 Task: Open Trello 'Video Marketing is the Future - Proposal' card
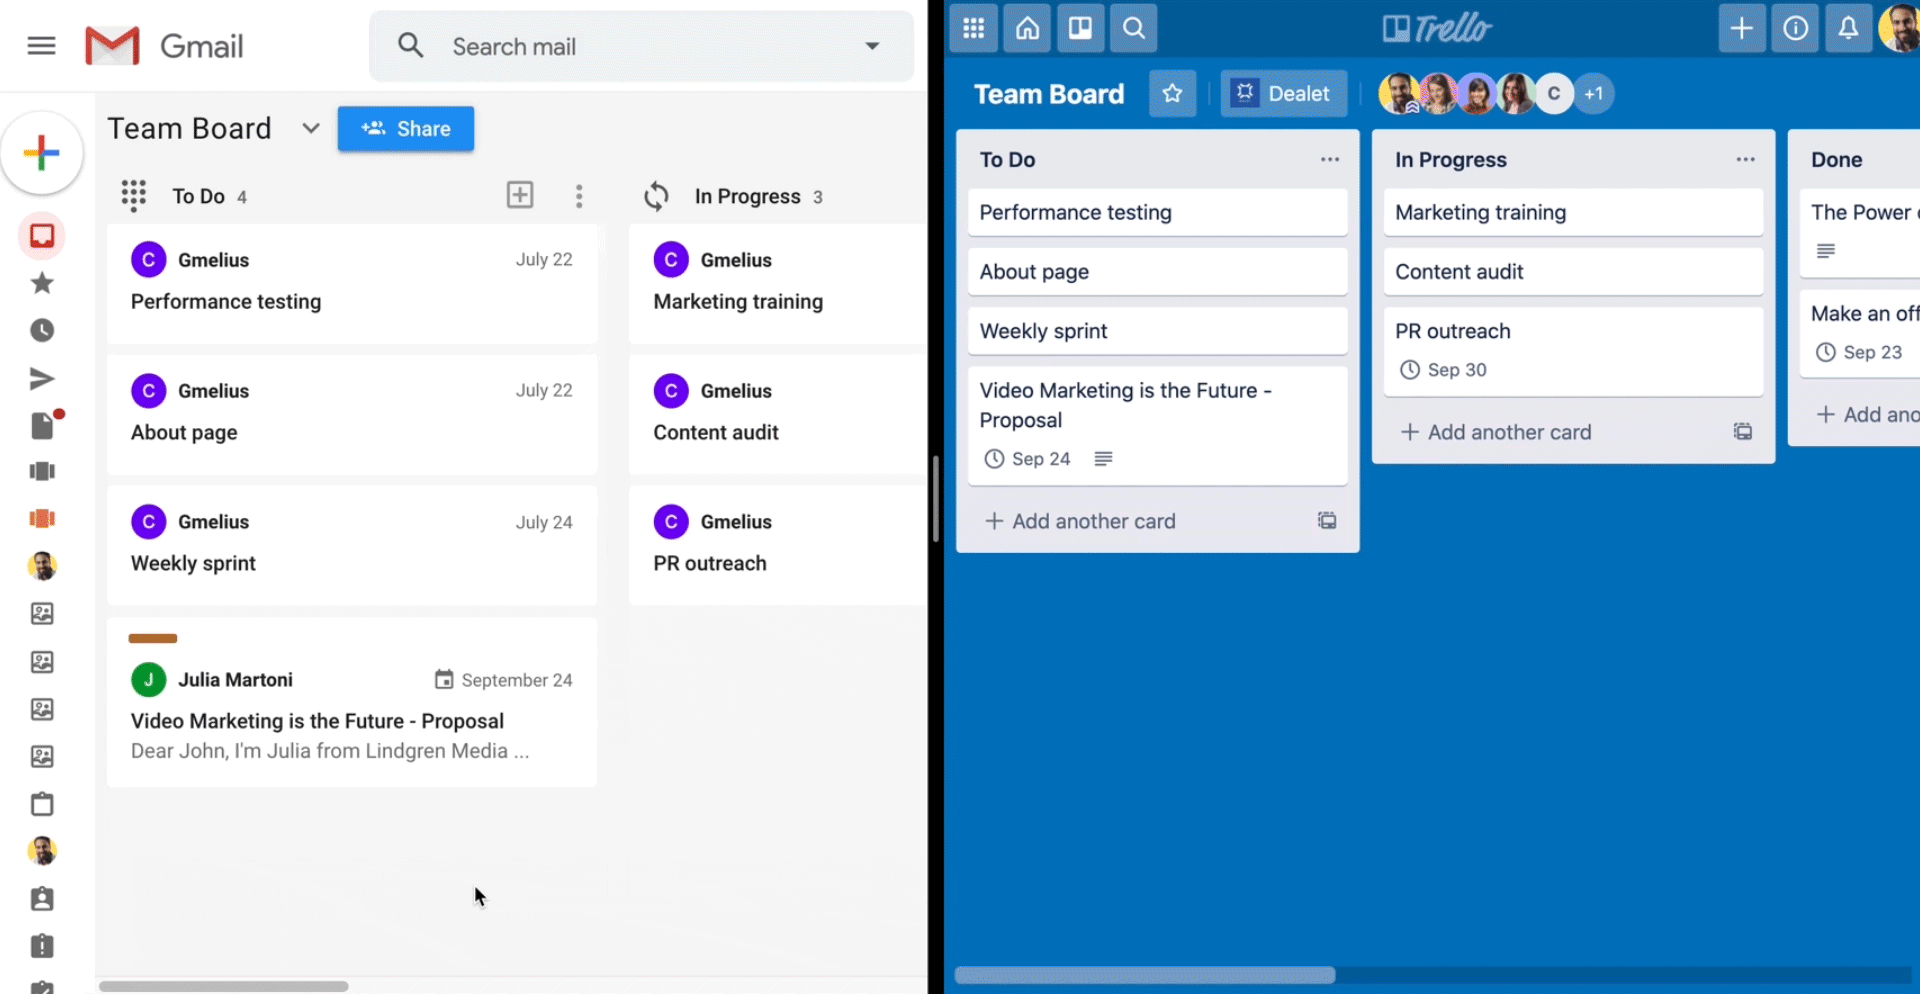click(1158, 426)
